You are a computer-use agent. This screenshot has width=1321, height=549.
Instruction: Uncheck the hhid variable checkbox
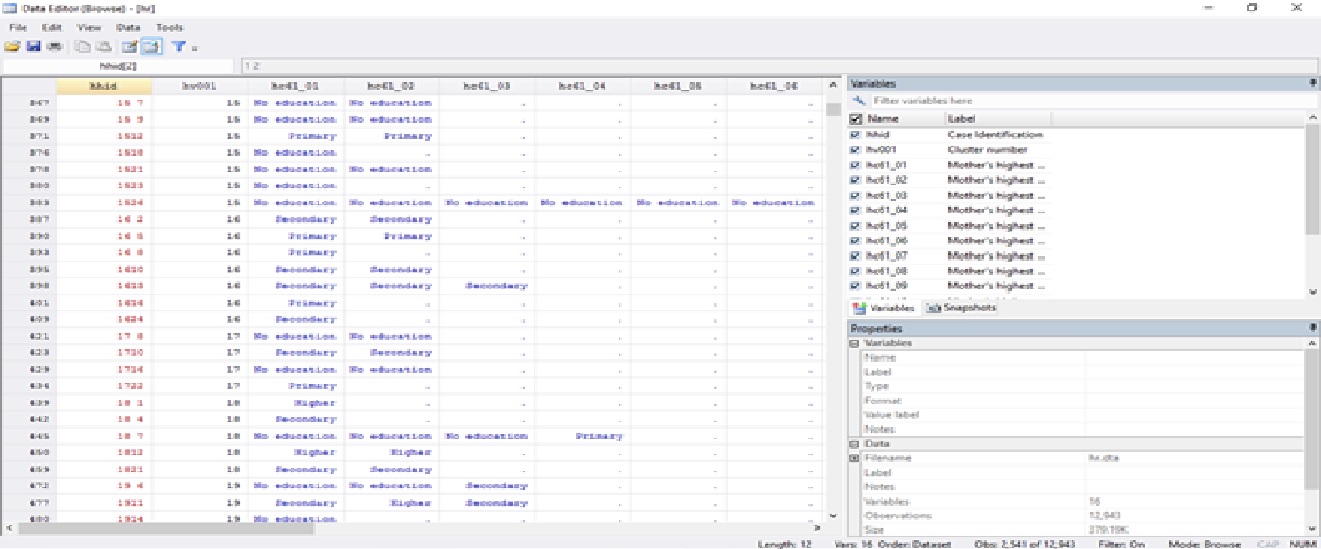point(855,134)
